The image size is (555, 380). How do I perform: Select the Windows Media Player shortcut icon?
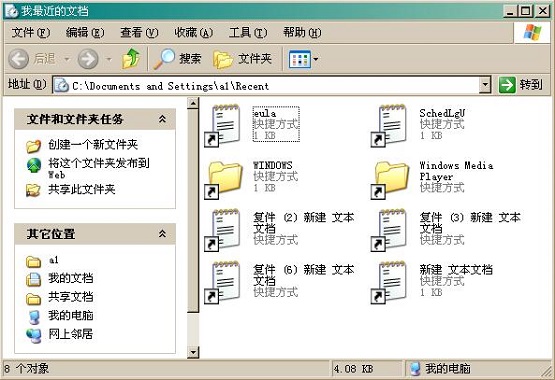click(390, 180)
